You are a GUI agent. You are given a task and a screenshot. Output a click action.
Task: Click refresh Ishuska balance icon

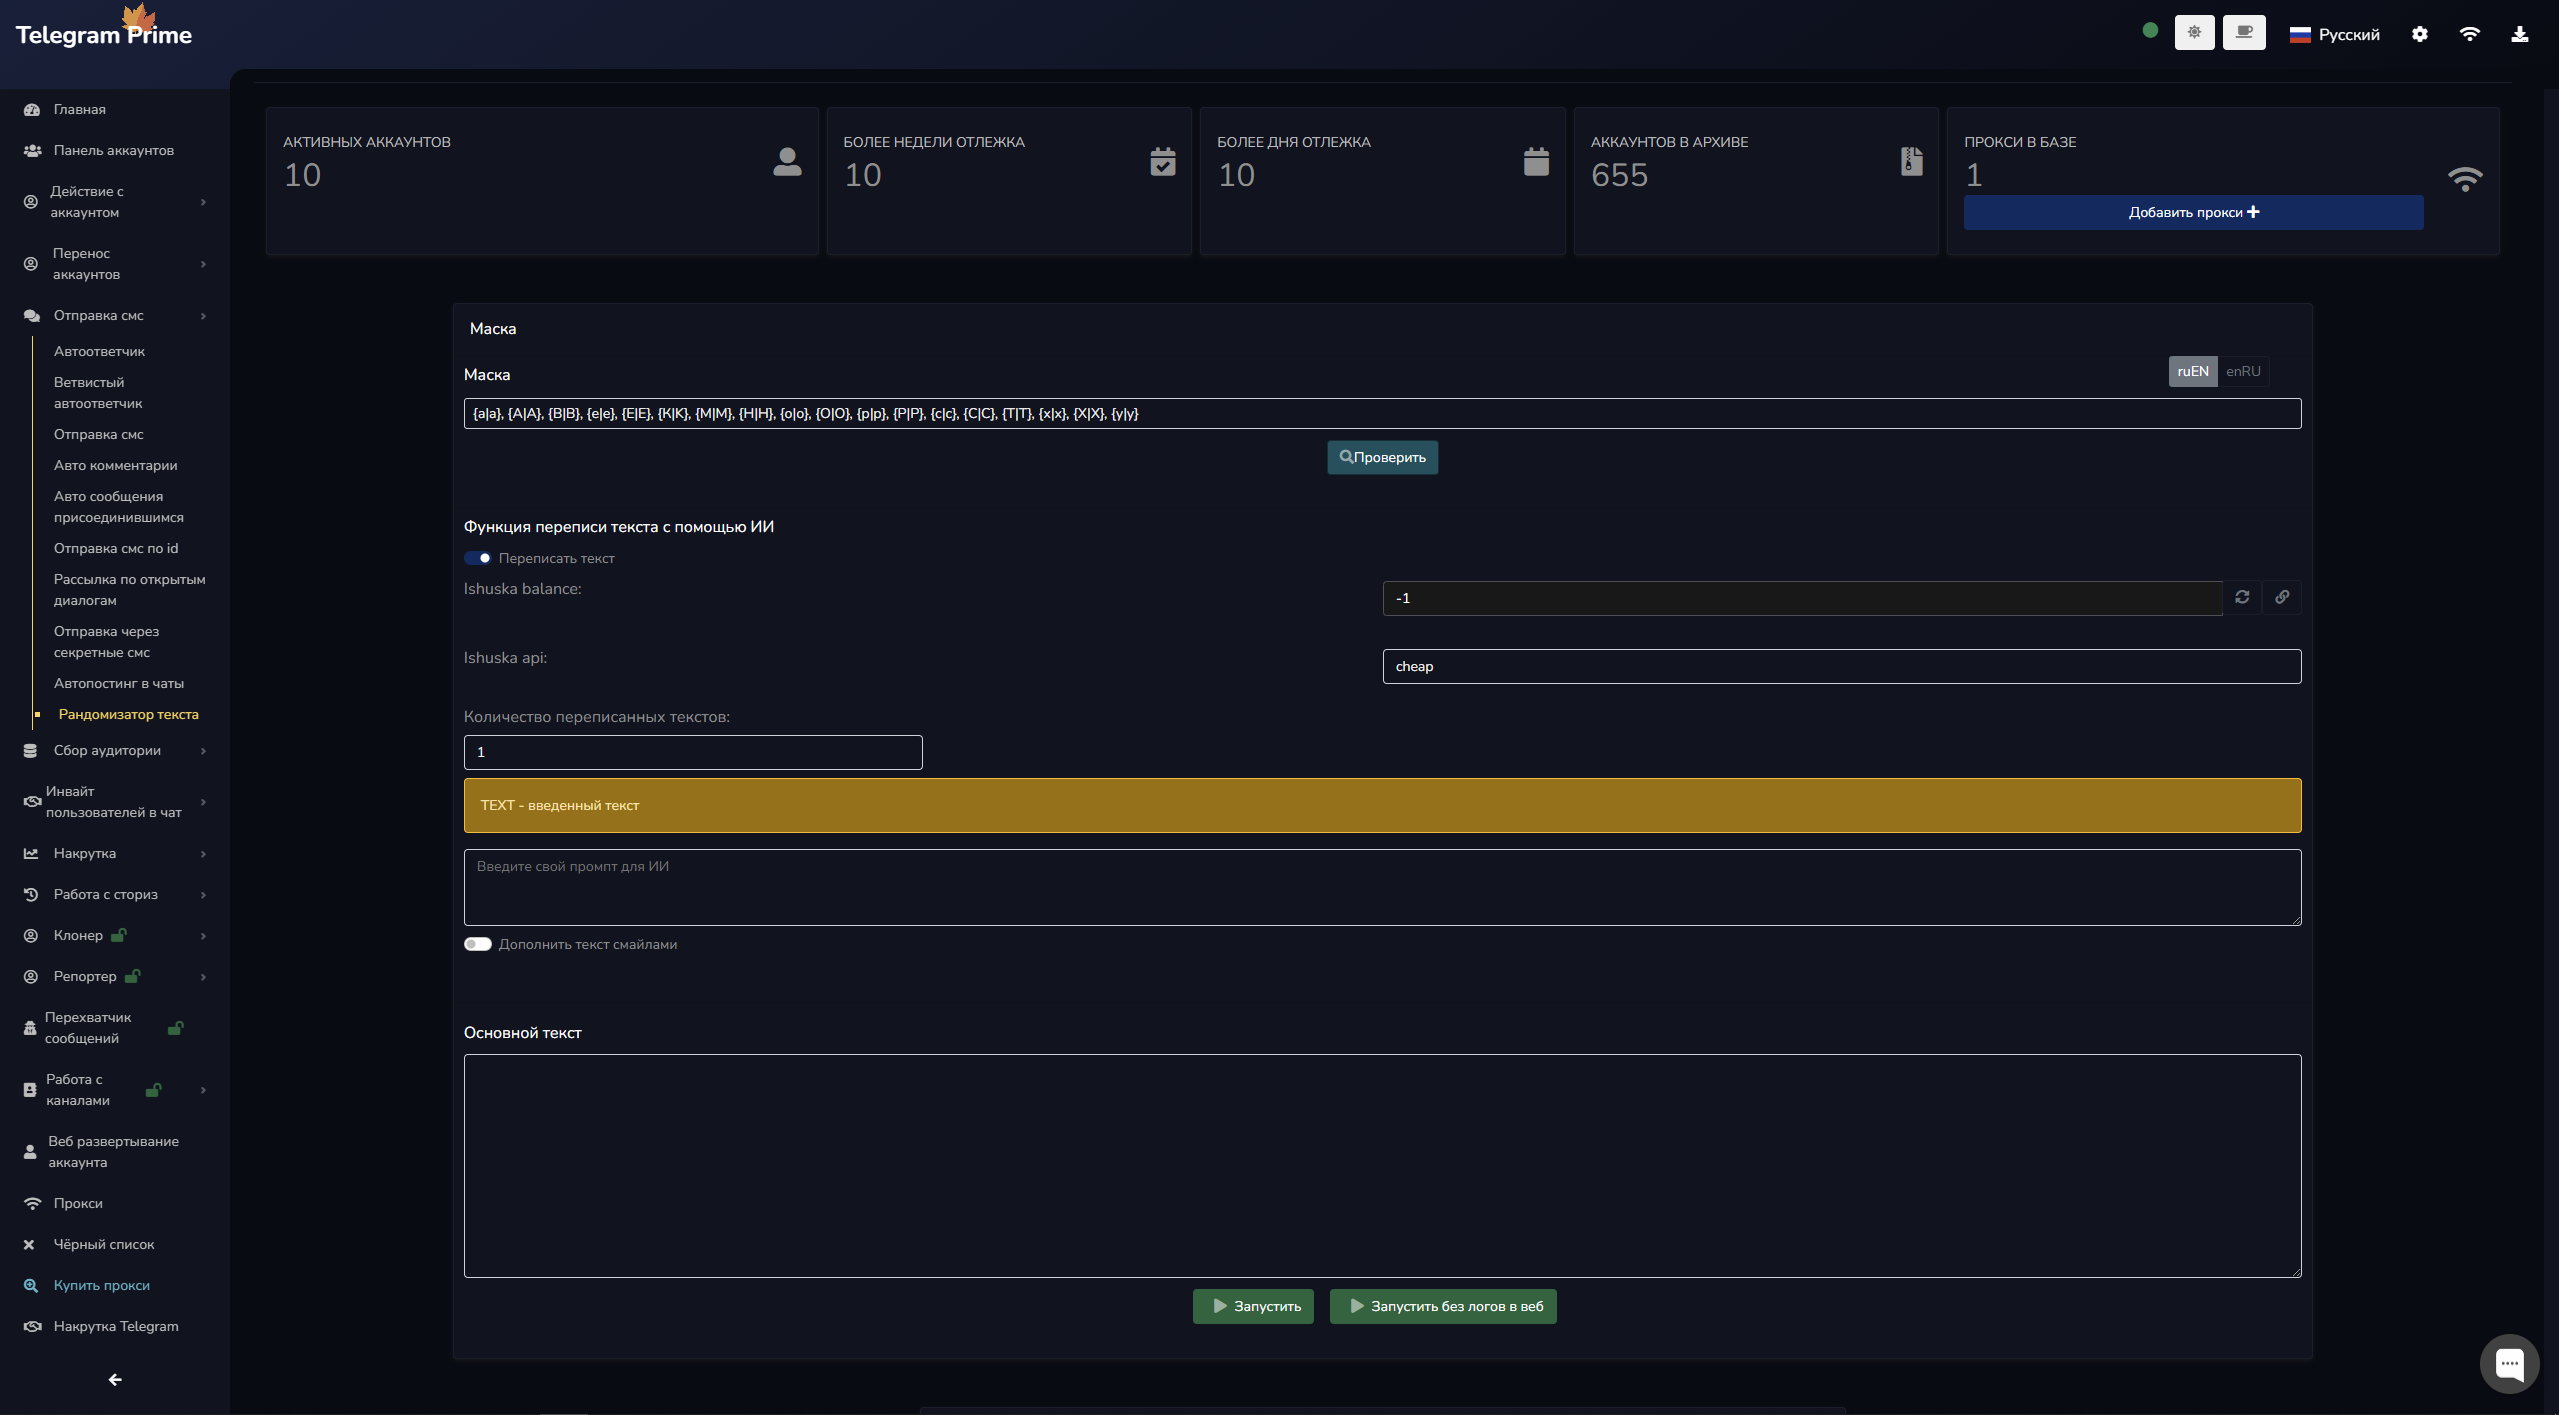click(x=2242, y=597)
